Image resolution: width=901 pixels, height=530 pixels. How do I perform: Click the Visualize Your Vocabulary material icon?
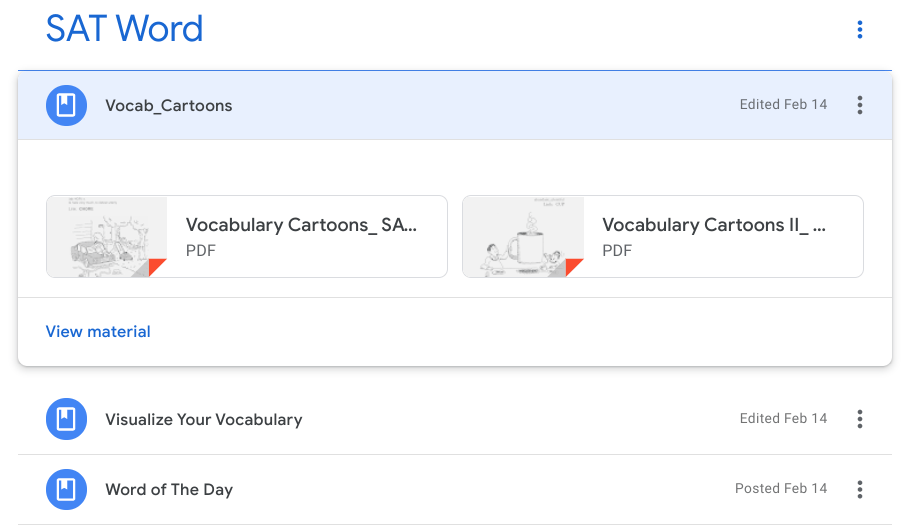pyautogui.click(x=66, y=419)
